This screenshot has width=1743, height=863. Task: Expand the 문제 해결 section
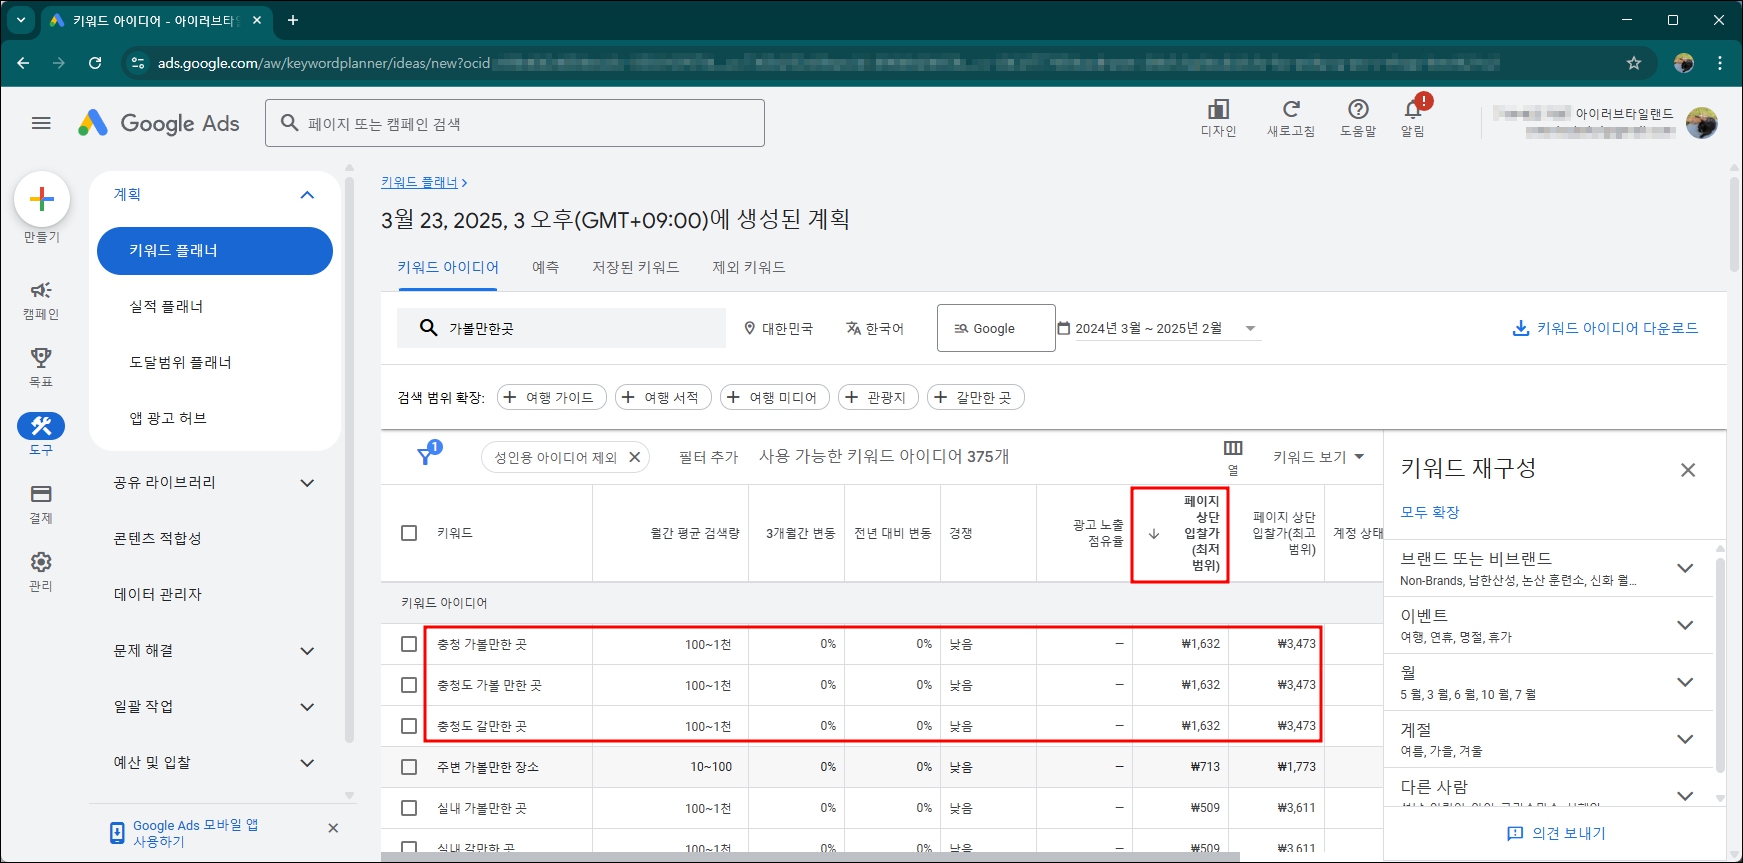tap(307, 651)
